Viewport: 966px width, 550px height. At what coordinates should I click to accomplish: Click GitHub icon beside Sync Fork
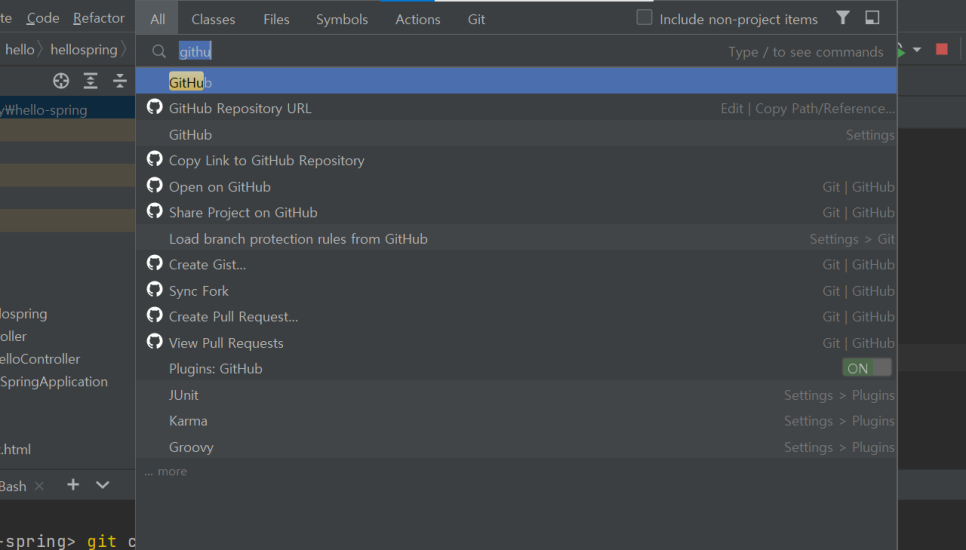pyautogui.click(x=155, y=289)
